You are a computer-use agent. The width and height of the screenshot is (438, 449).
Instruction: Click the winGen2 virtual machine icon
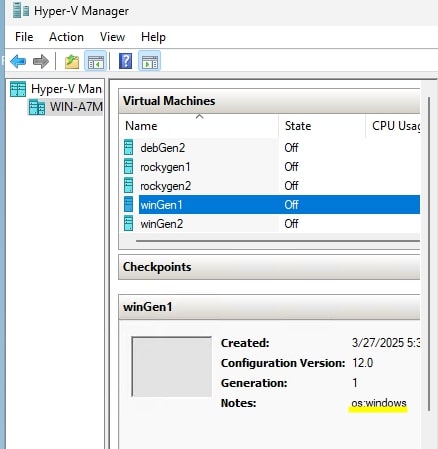[x=128, y=223]
